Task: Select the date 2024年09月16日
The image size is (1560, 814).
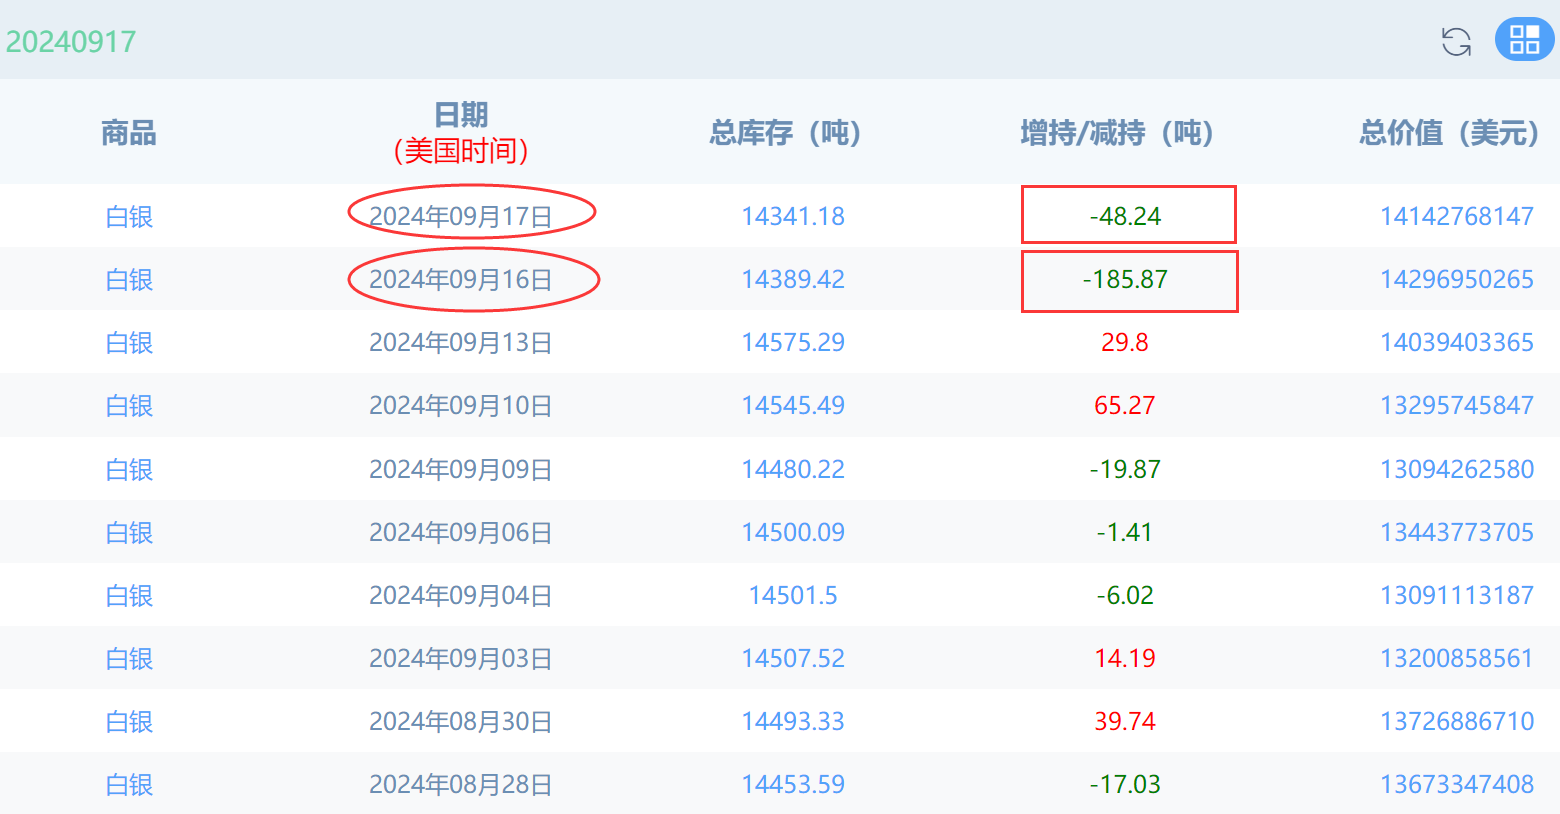Action: [461, 280]
